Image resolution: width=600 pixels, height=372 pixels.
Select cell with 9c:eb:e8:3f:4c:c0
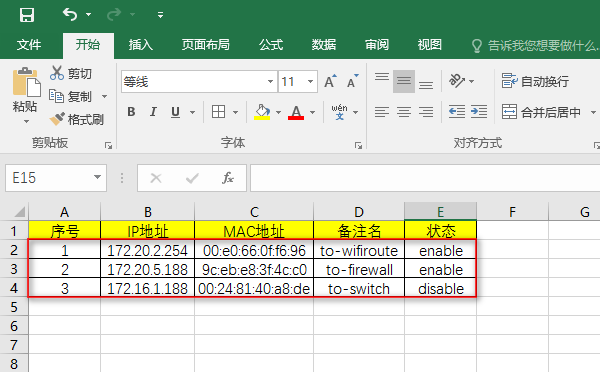[x=254, y=270]
